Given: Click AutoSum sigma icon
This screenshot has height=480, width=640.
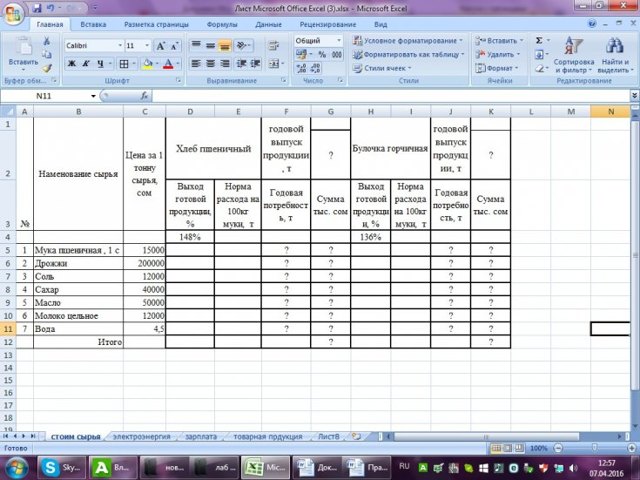Looking at the screenshot, I should coord(539,40).
